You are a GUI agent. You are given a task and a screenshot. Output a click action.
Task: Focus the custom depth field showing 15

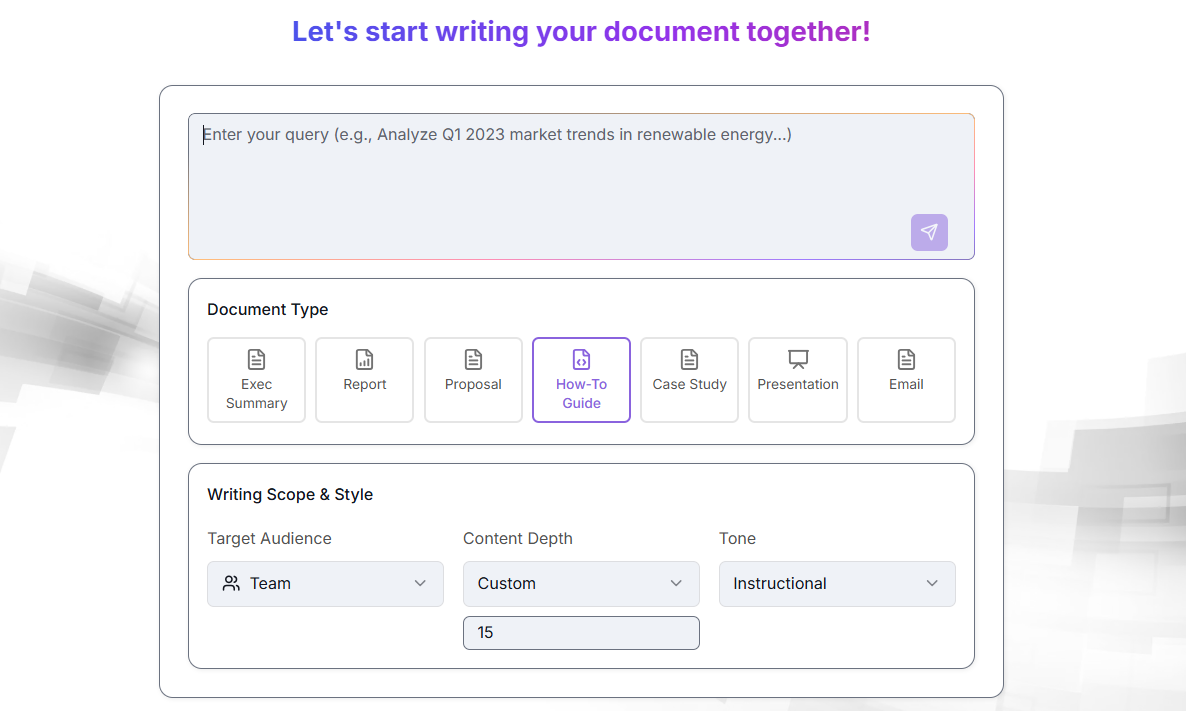point(581,633)
